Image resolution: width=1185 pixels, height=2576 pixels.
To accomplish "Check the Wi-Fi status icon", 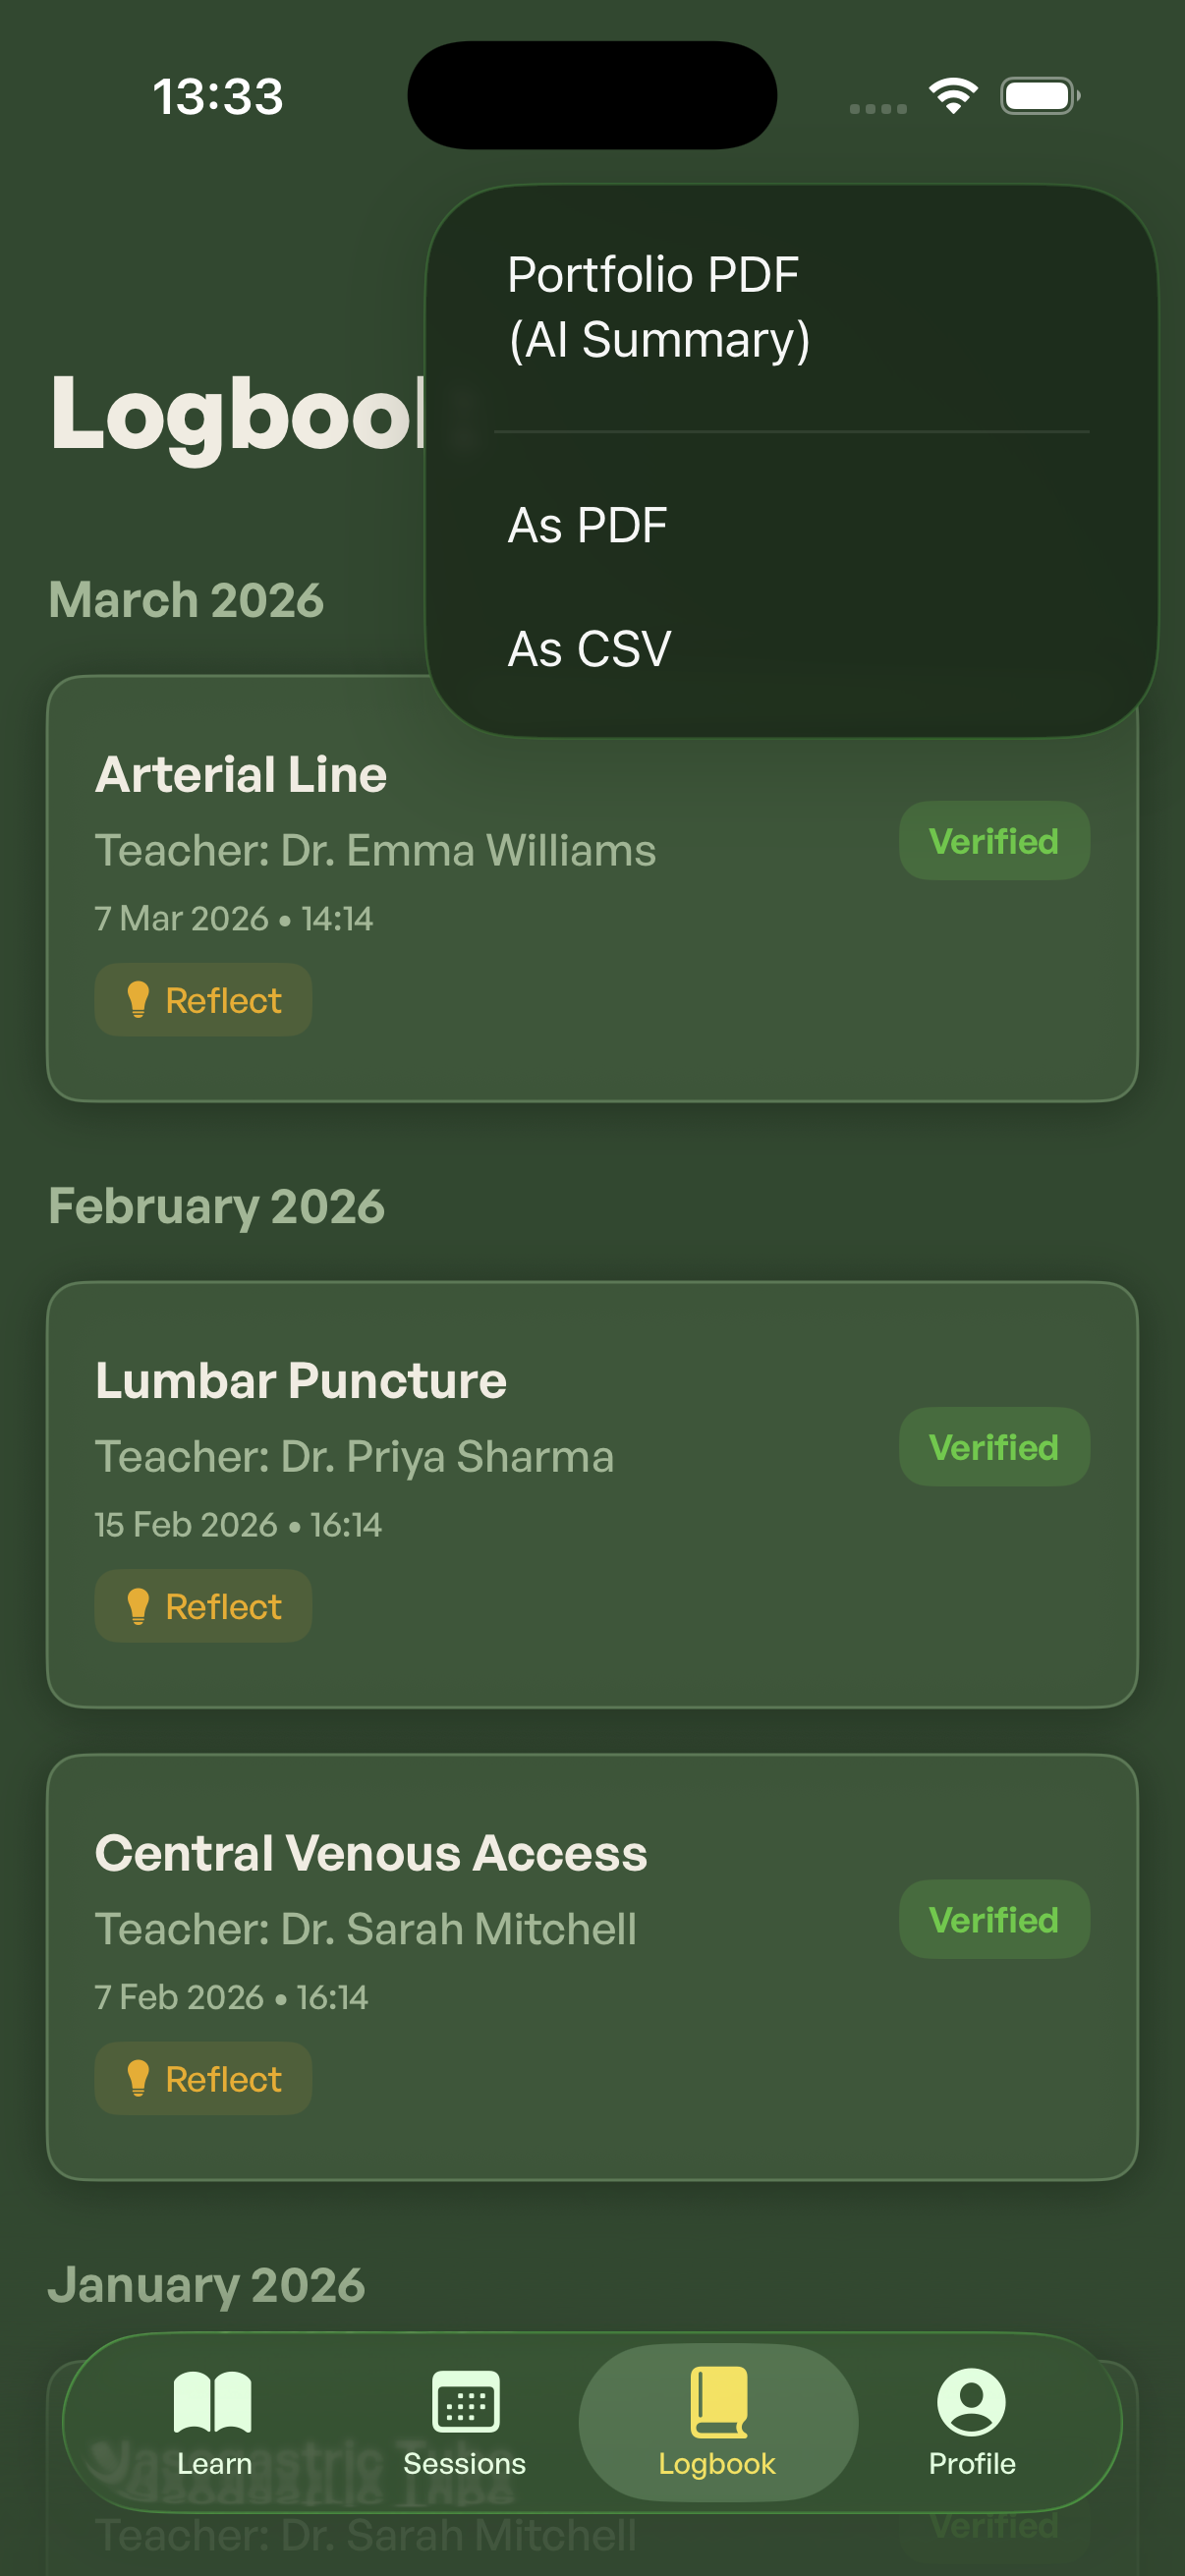I will (953, 96).
